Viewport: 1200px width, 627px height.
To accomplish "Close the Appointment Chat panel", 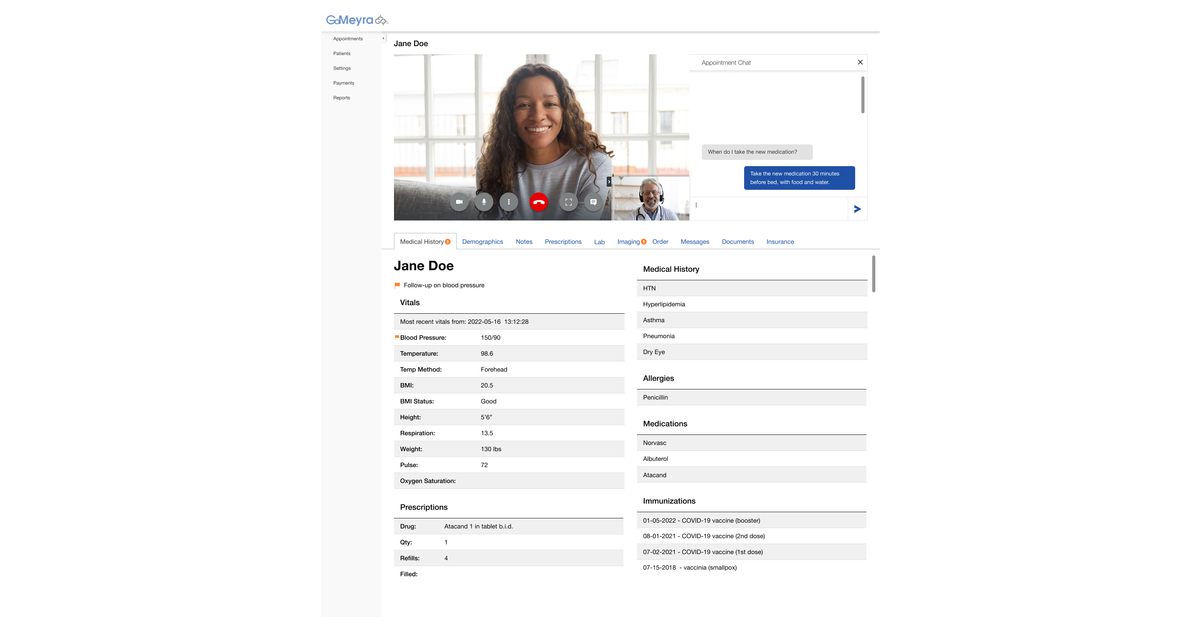I will tap(860, 62).
